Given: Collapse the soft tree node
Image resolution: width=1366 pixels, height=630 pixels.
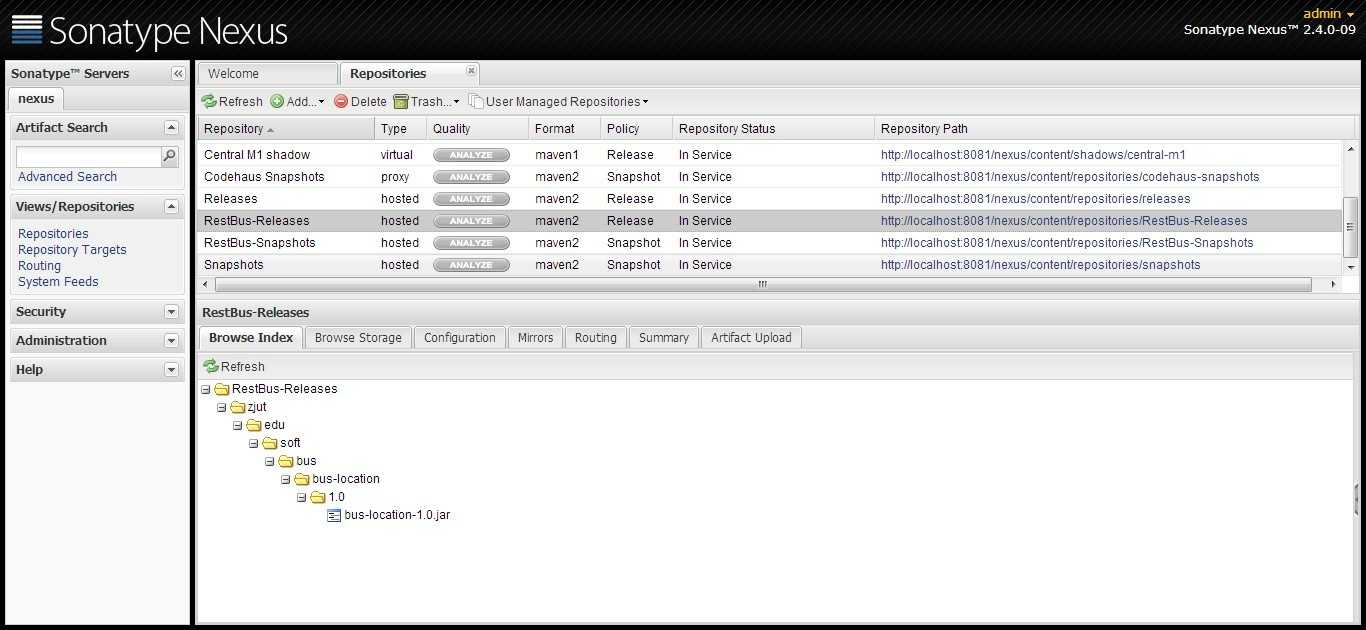Looking at the screenshot, I should point(254,443).
